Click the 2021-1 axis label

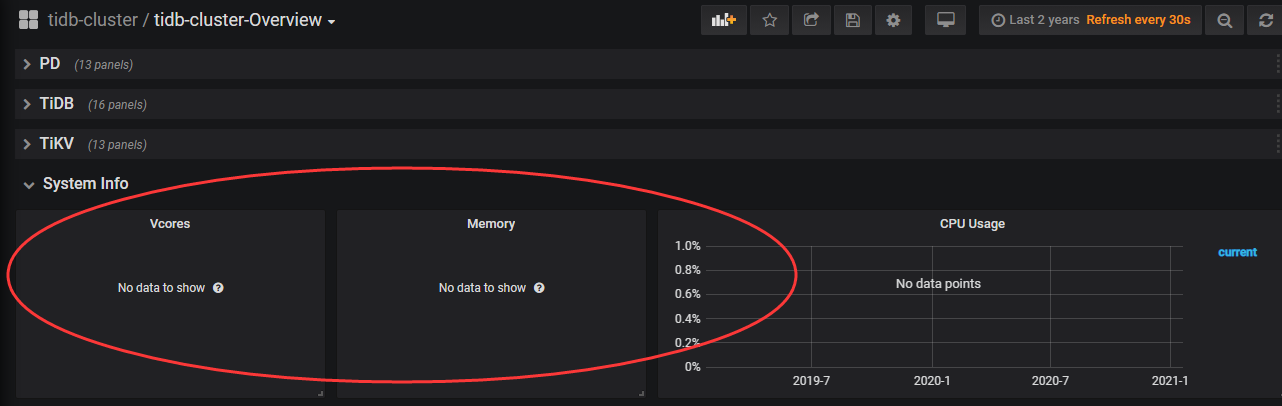1170,381
